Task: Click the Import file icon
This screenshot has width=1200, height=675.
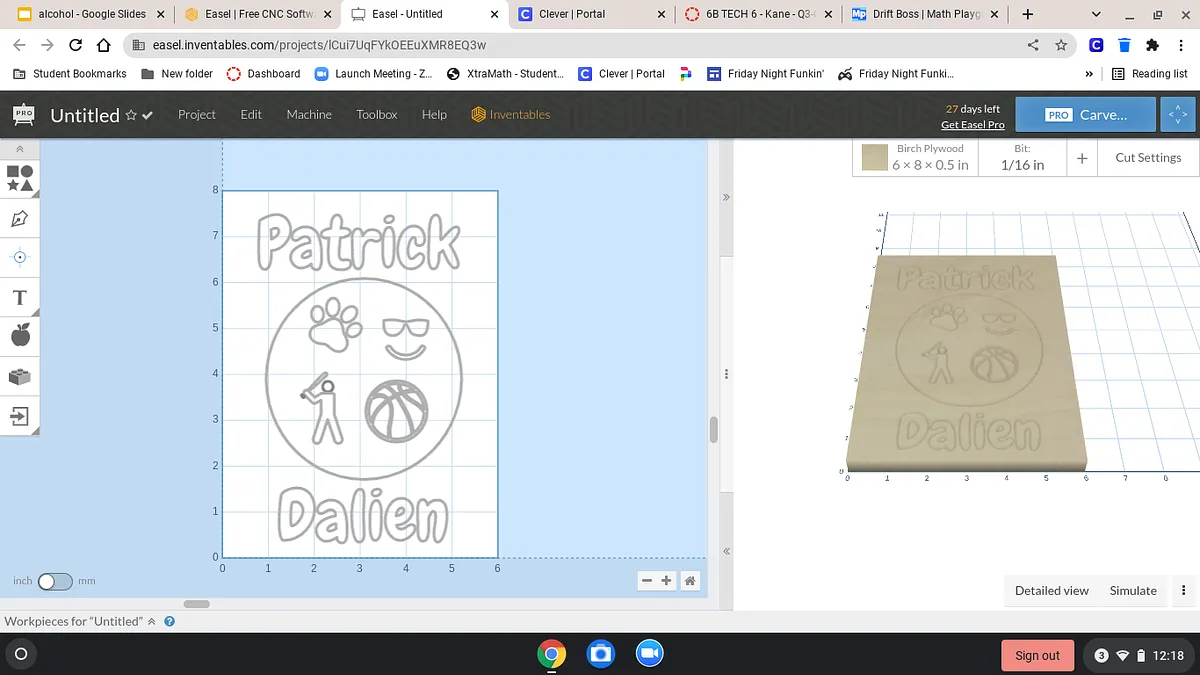Action: 20,415
